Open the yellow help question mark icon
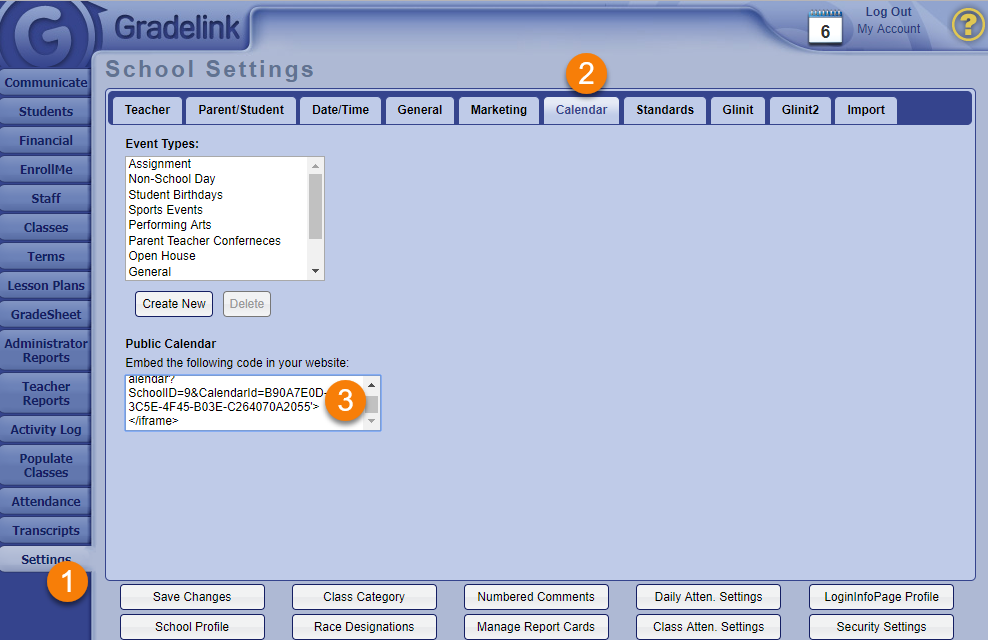Viewport: 988px width, 640px height. click(x=967, y=25)
